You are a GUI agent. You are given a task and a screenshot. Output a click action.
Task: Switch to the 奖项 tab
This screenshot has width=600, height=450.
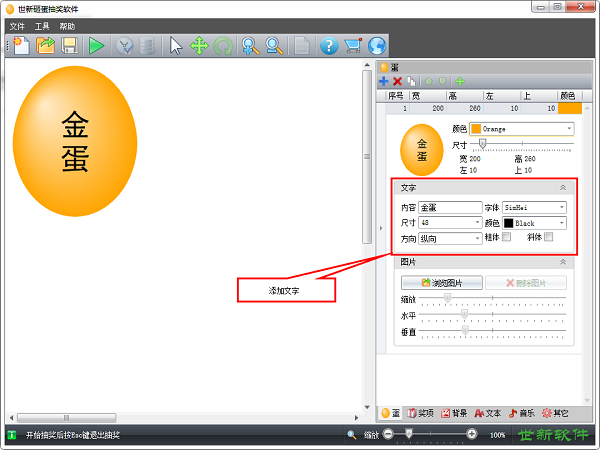pos(421,413)
